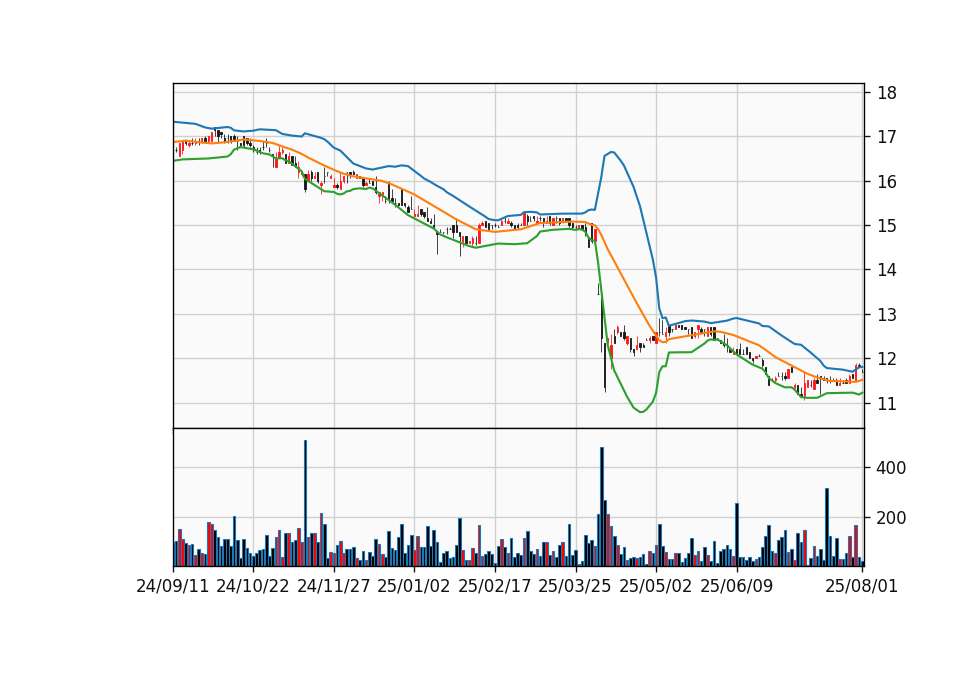The width and height of the screenshot is (960, 690).
Task: Click the tall volume bar at 25/06/09
Action: (737, 534)
